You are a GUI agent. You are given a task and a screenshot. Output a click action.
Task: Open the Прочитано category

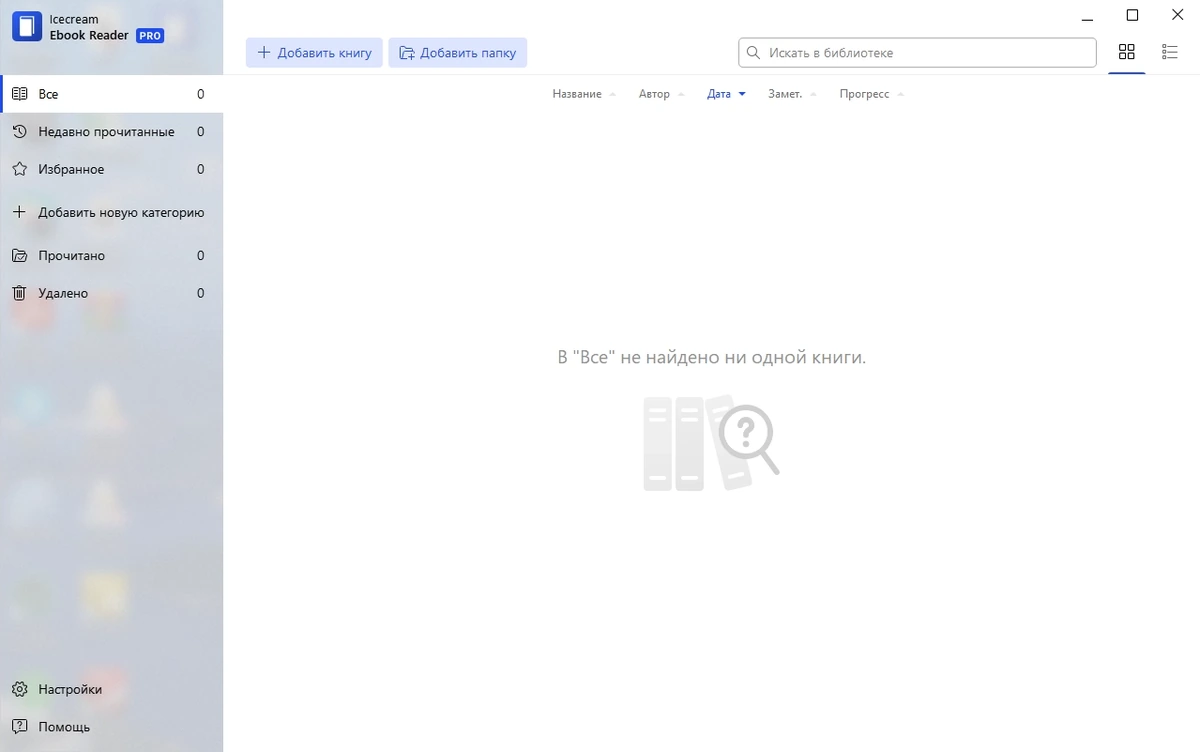112,256
